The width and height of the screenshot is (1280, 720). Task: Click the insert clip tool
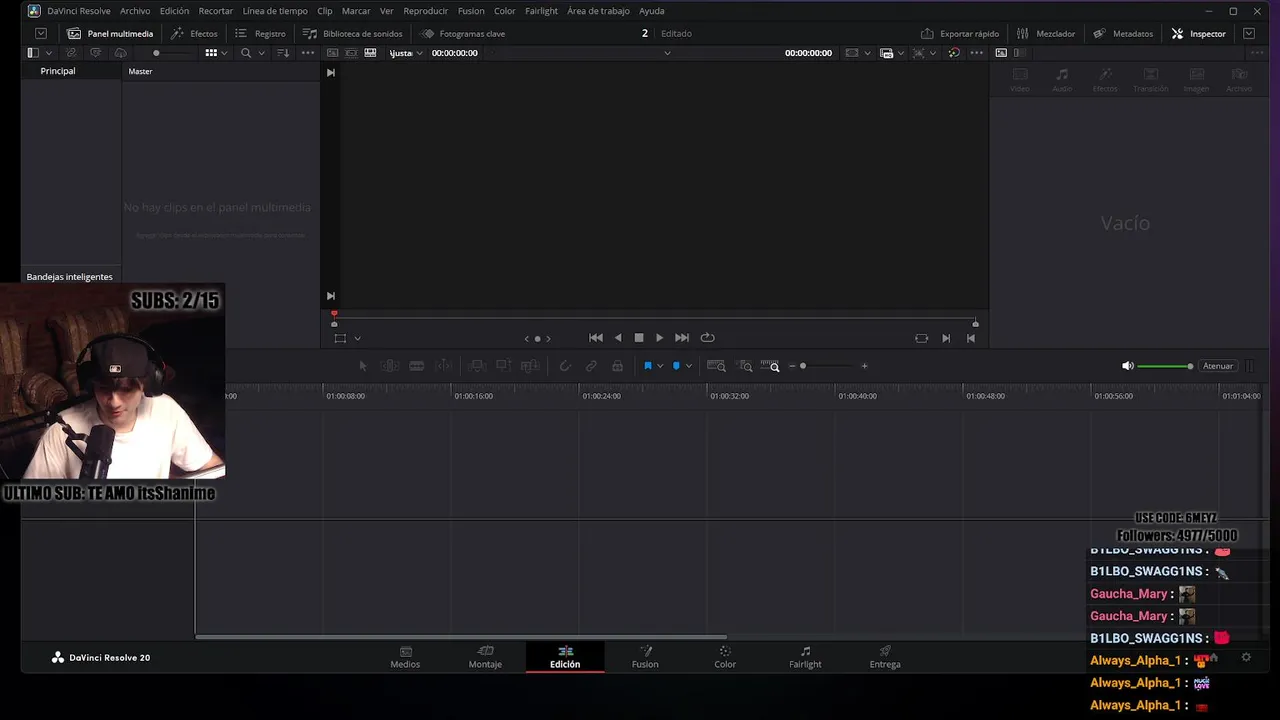[478, 366]
